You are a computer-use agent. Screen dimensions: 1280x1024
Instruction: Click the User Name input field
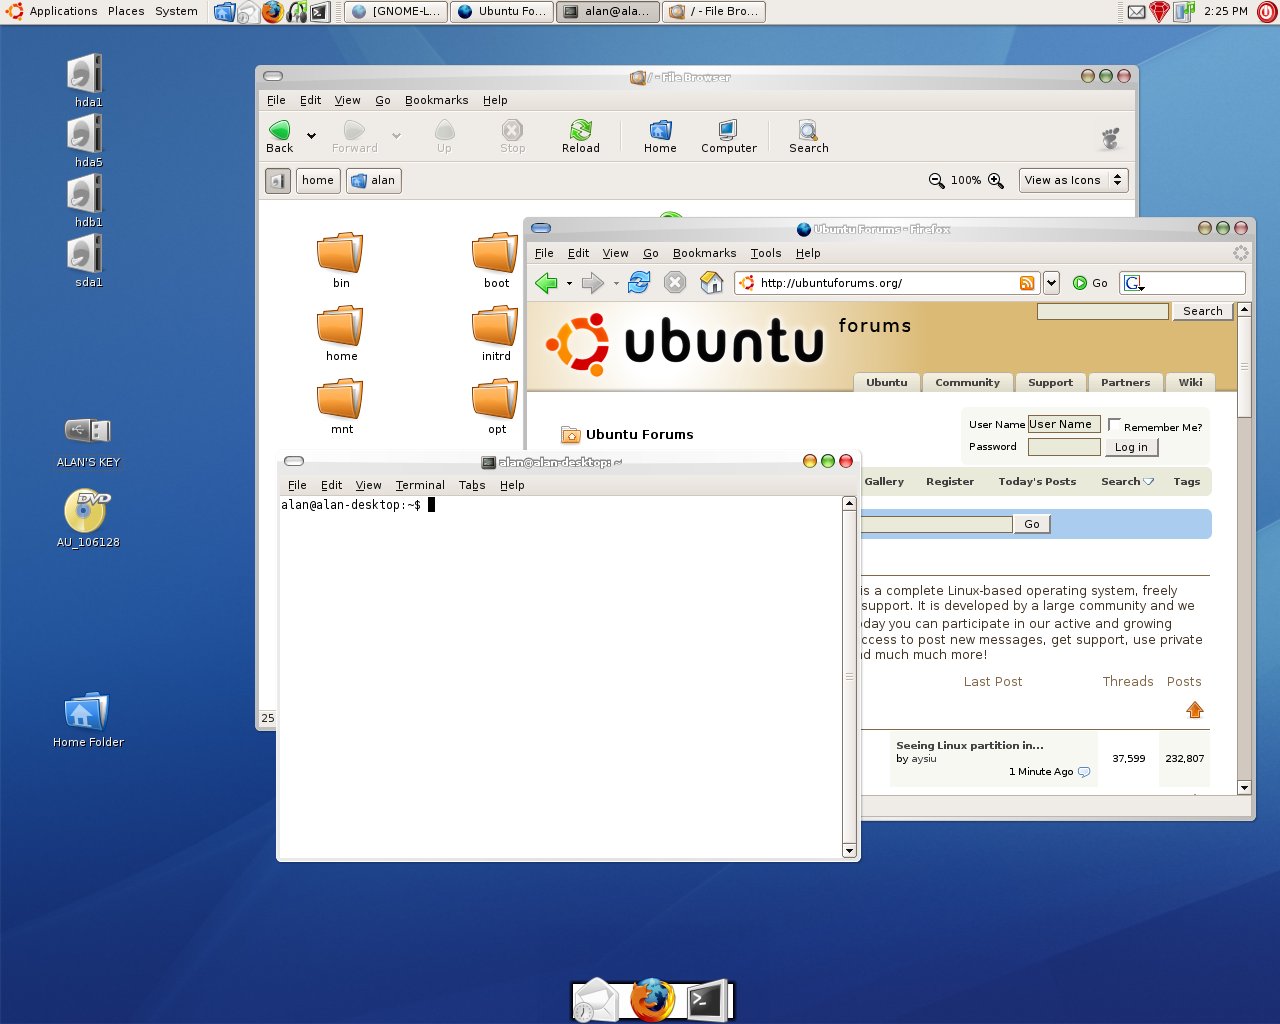point(1064,424)
